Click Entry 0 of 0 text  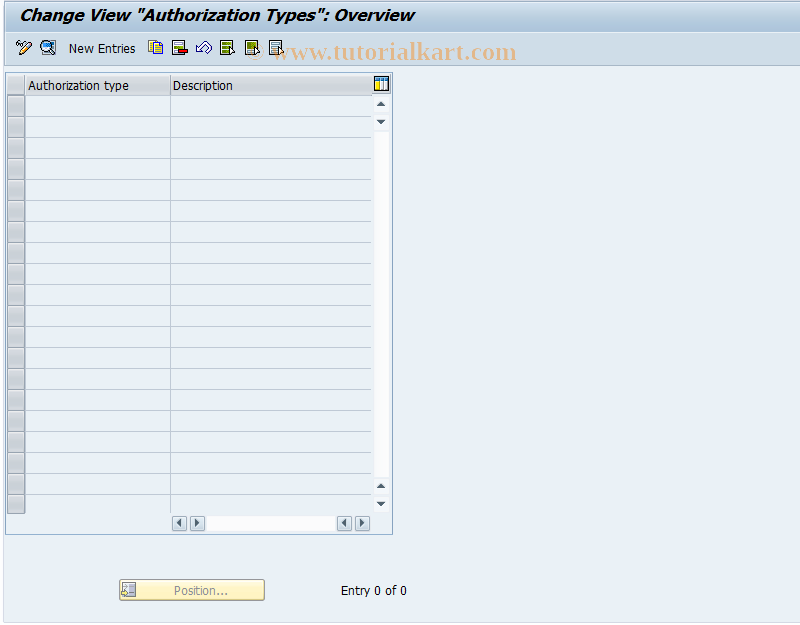(x=373, y=591)
